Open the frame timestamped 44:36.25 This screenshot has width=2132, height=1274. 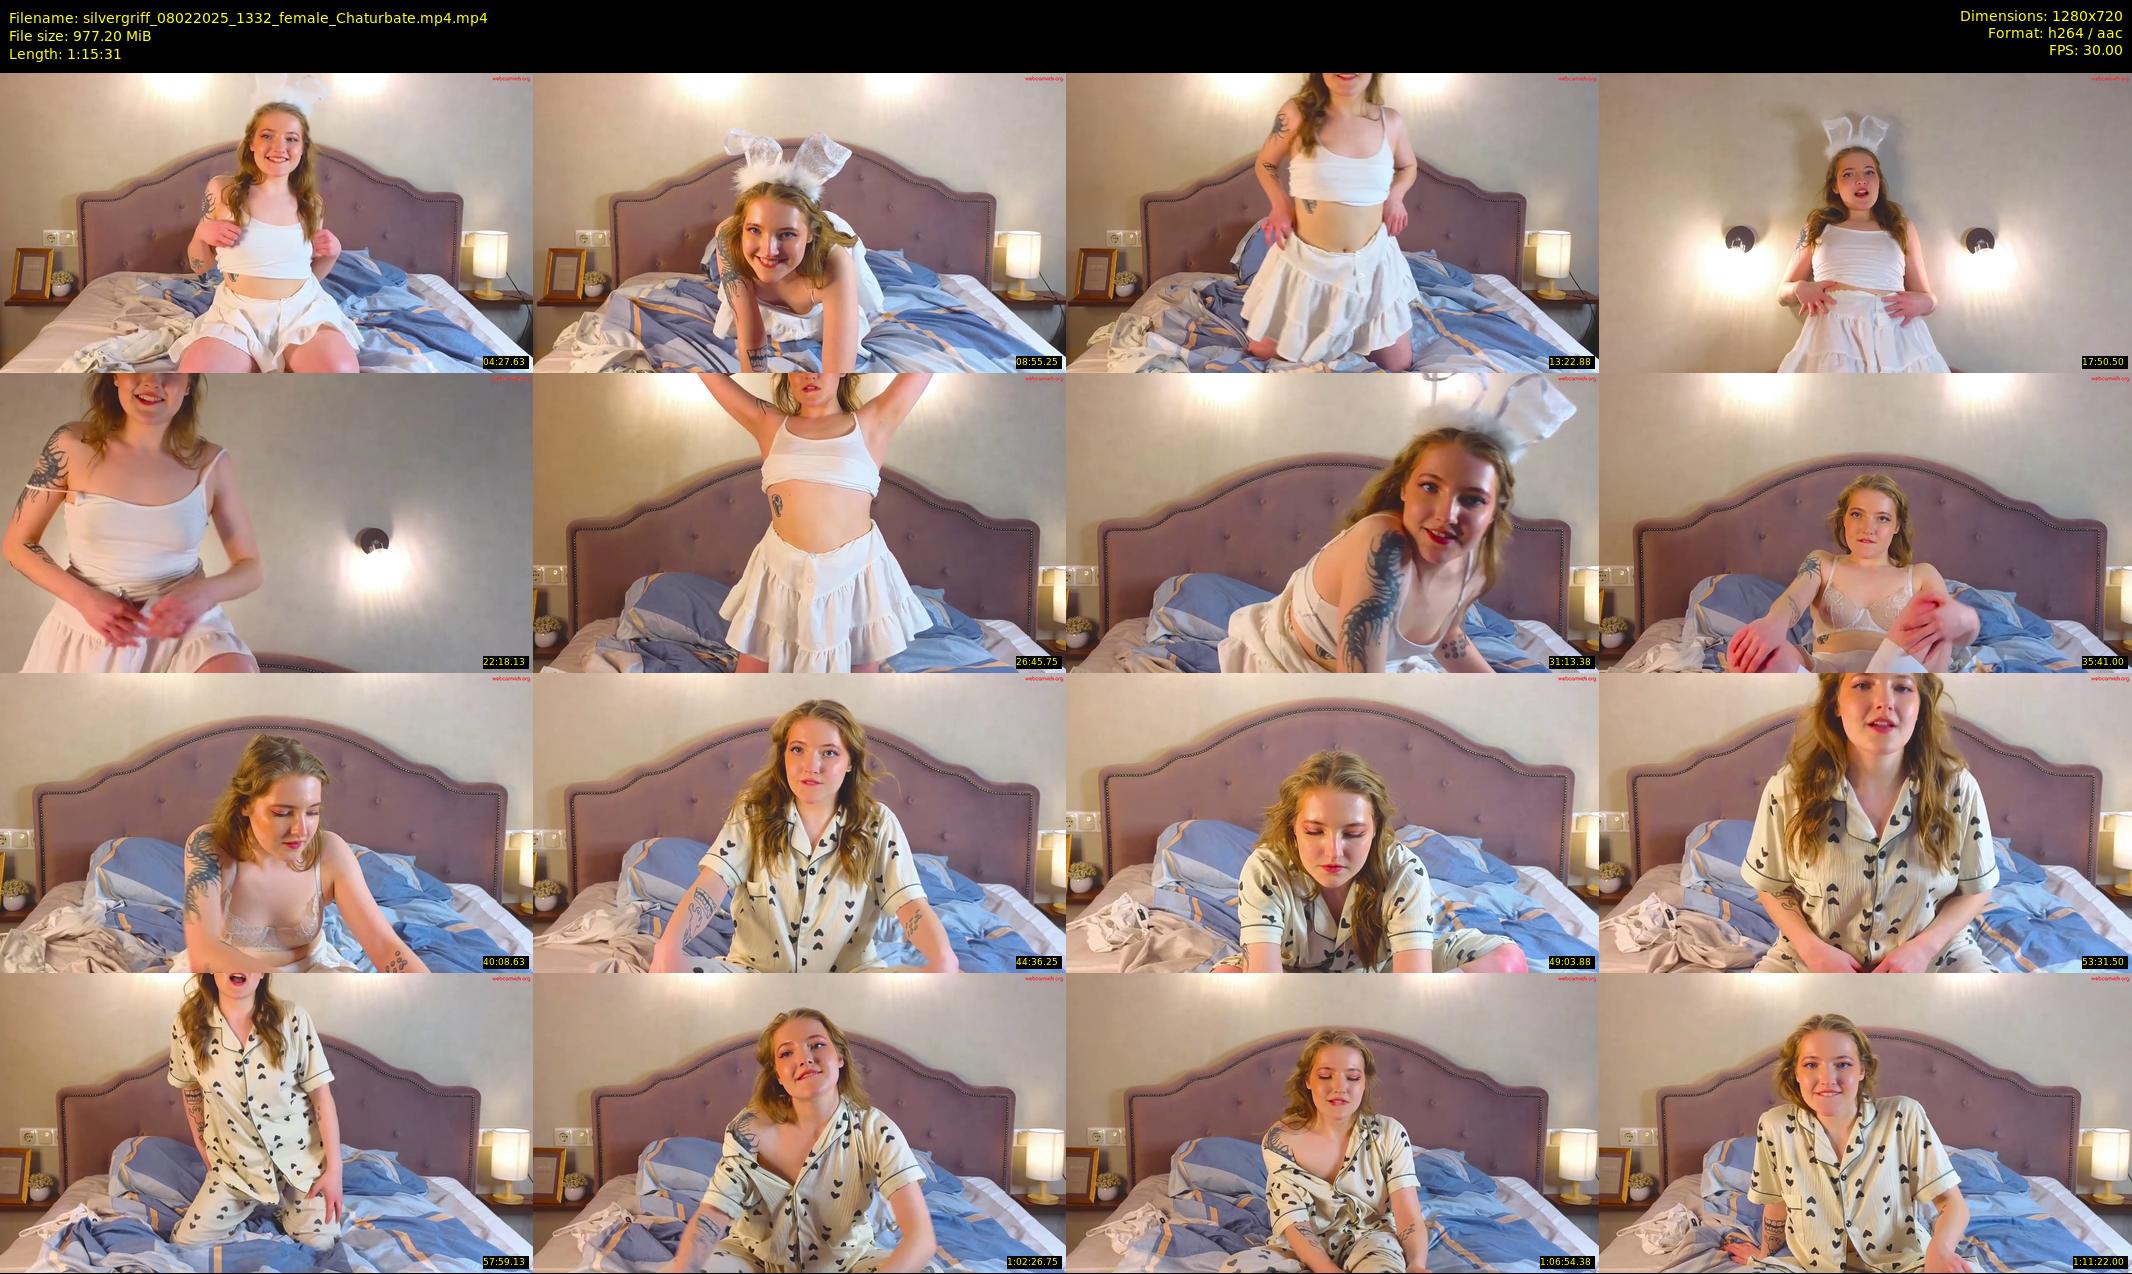799,822
